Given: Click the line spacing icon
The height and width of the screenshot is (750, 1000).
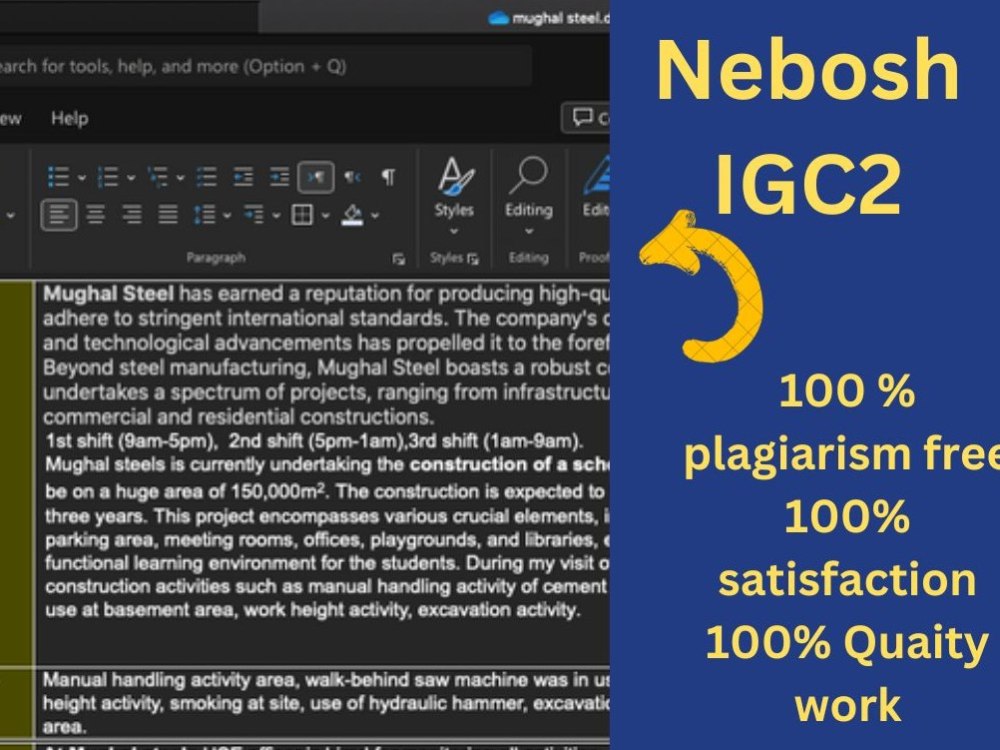Looking at the screenshot, I should (204, 214).
